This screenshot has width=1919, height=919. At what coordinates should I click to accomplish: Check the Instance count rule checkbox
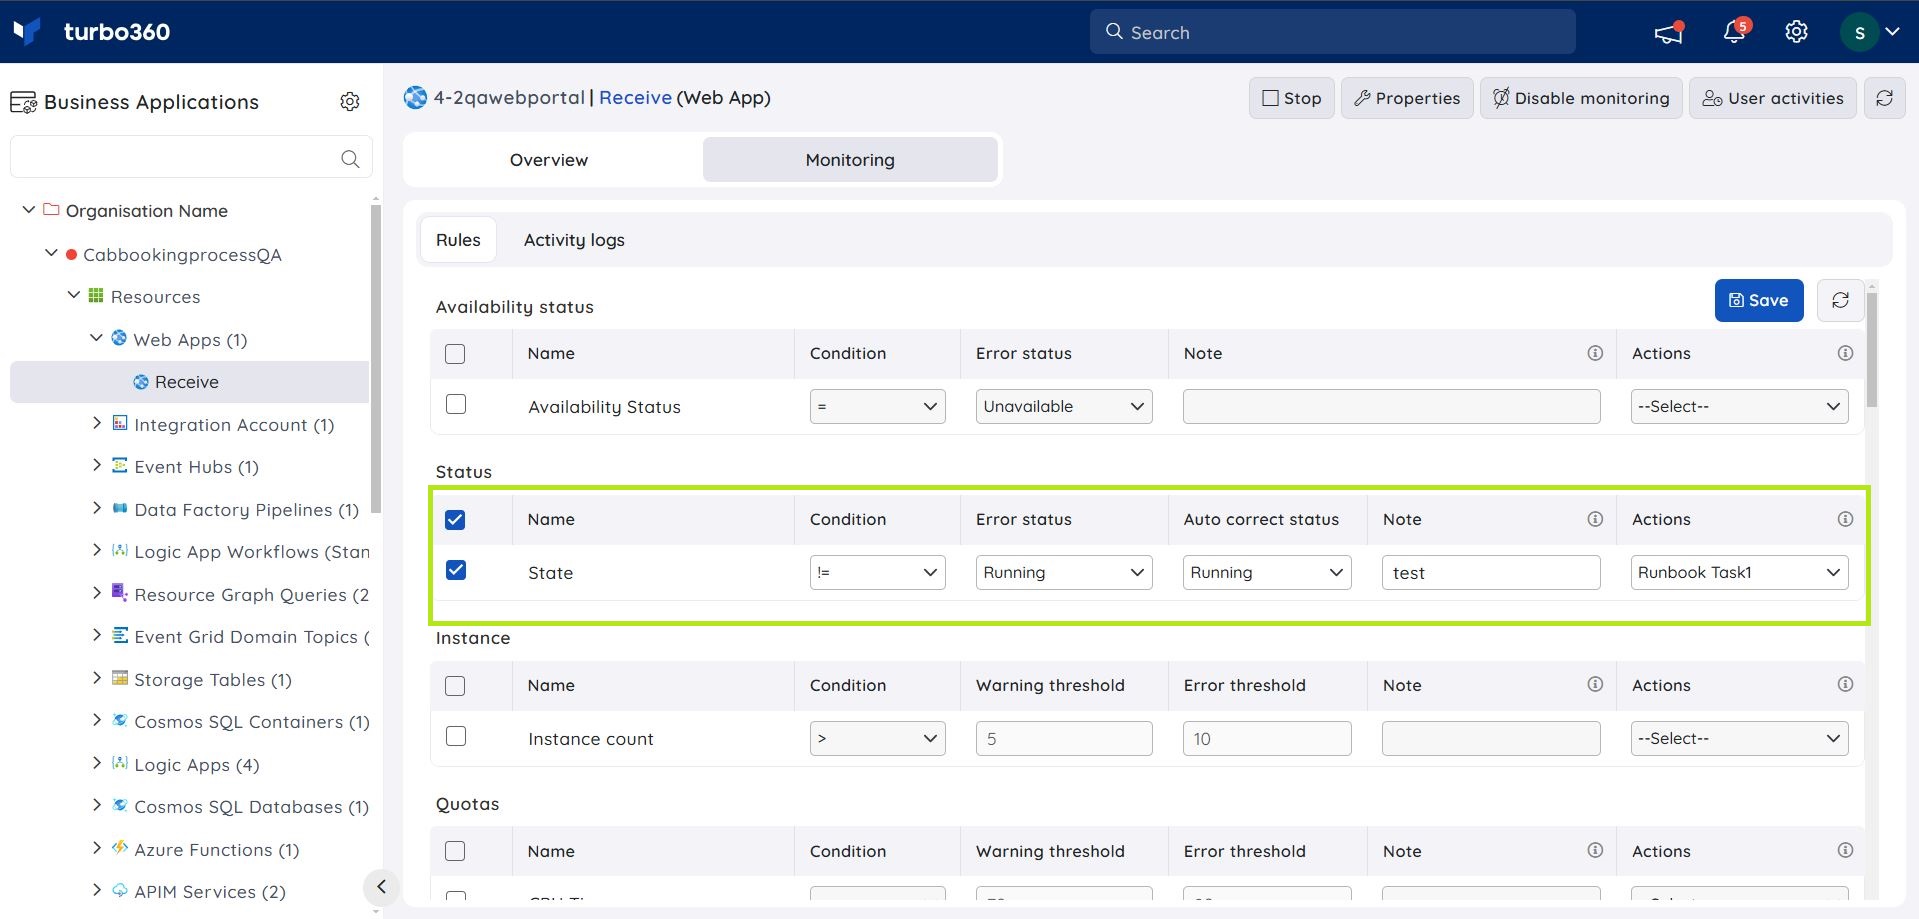(456, 736)
